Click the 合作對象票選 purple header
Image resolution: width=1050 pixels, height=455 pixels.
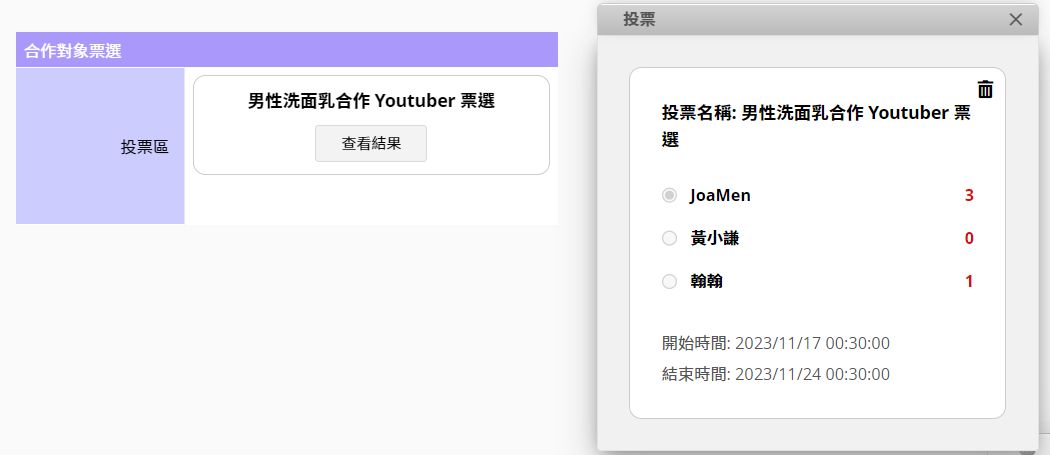[286, 50]
